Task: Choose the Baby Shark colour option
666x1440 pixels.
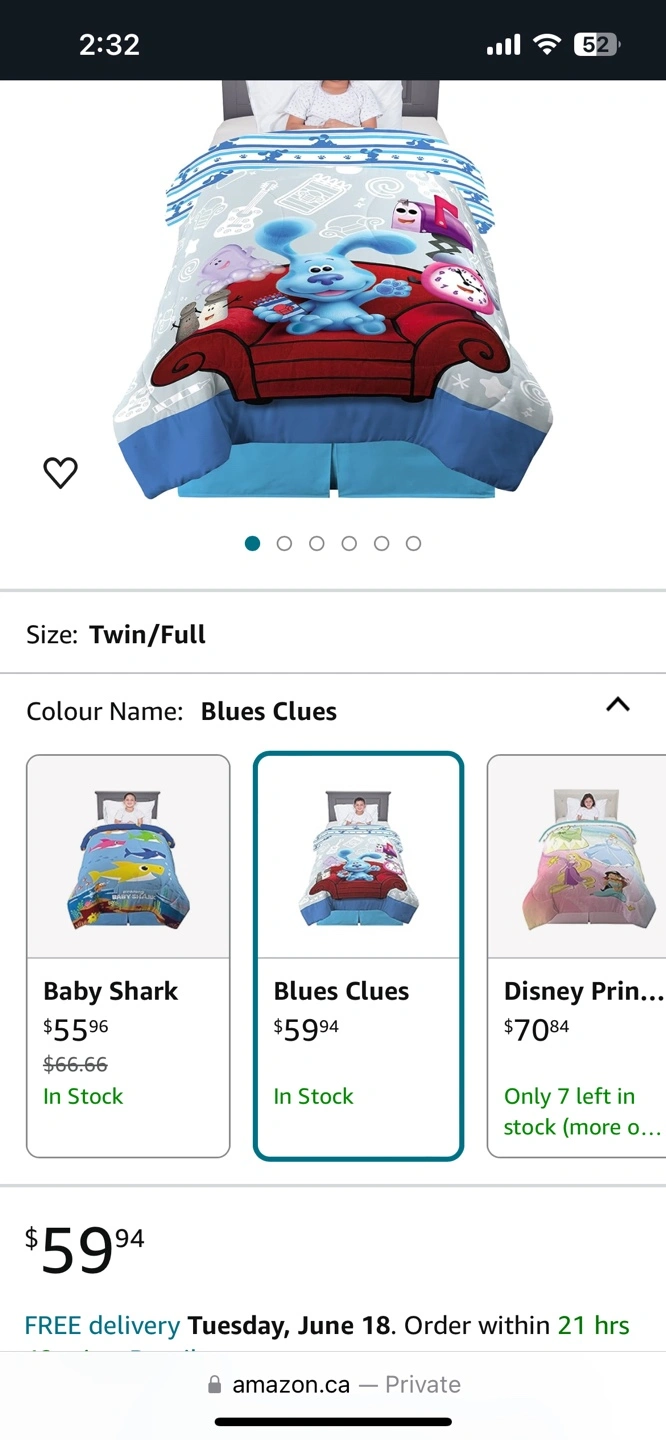Action: 128,955
